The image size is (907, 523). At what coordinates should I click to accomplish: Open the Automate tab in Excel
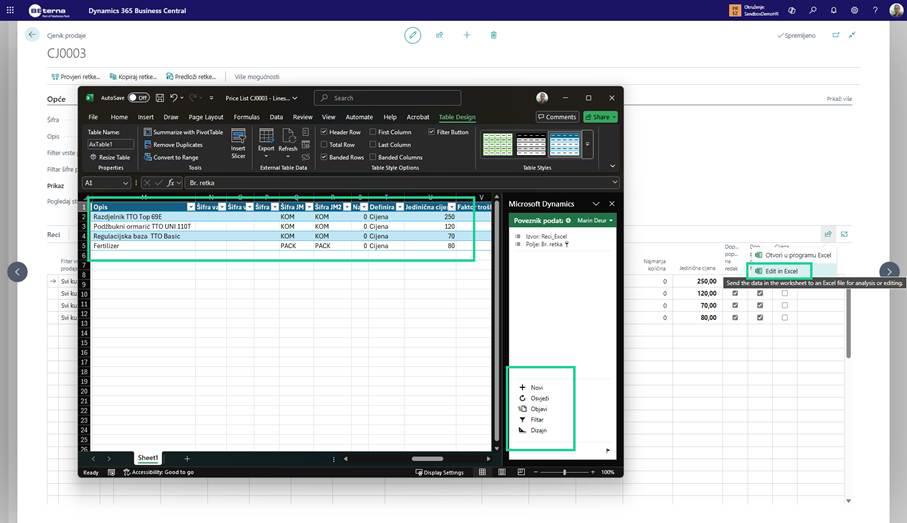coord(359,117)
